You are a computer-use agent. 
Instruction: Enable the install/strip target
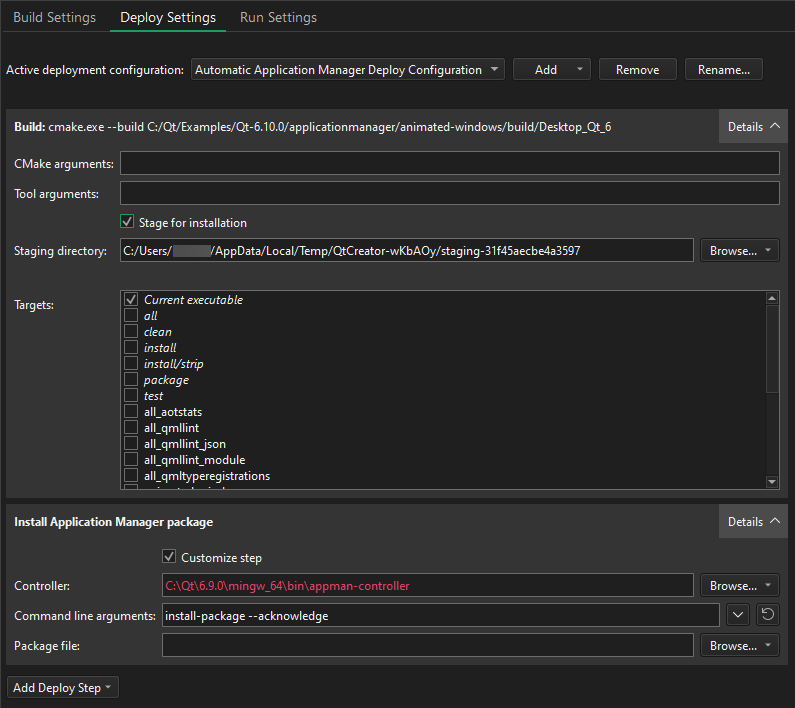[131, 364]
